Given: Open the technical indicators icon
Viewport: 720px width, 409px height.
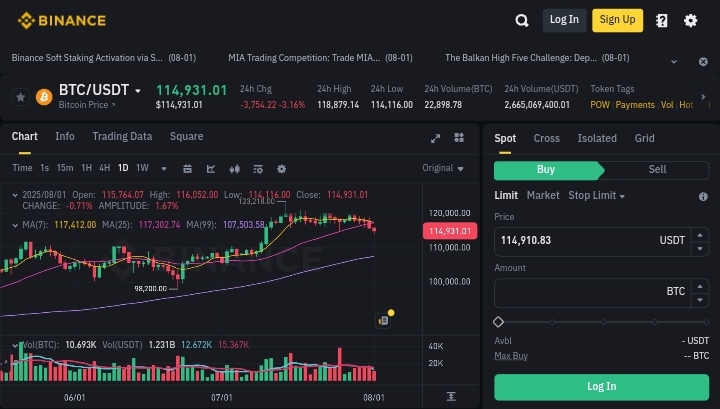Looking at the screenshot, I should [x=211, y=169].
